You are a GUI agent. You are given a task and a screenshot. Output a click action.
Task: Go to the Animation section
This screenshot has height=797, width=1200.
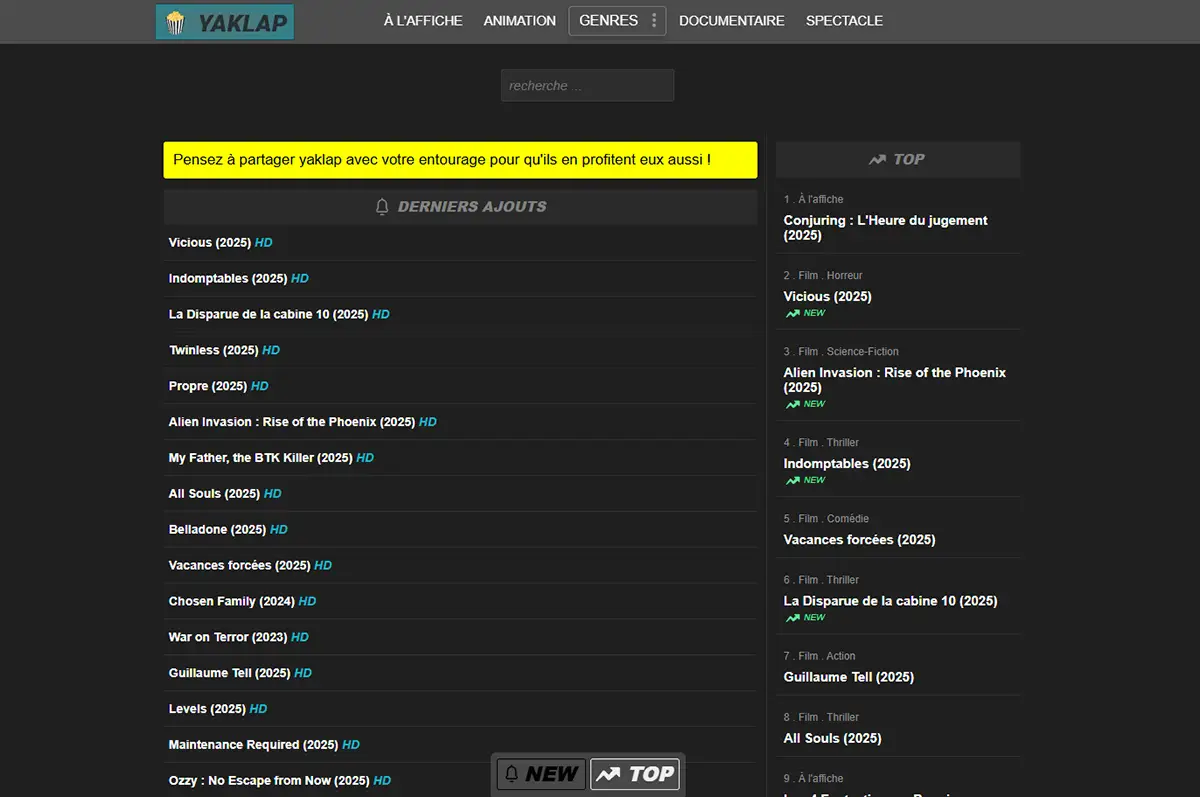[x=519, y=21]
